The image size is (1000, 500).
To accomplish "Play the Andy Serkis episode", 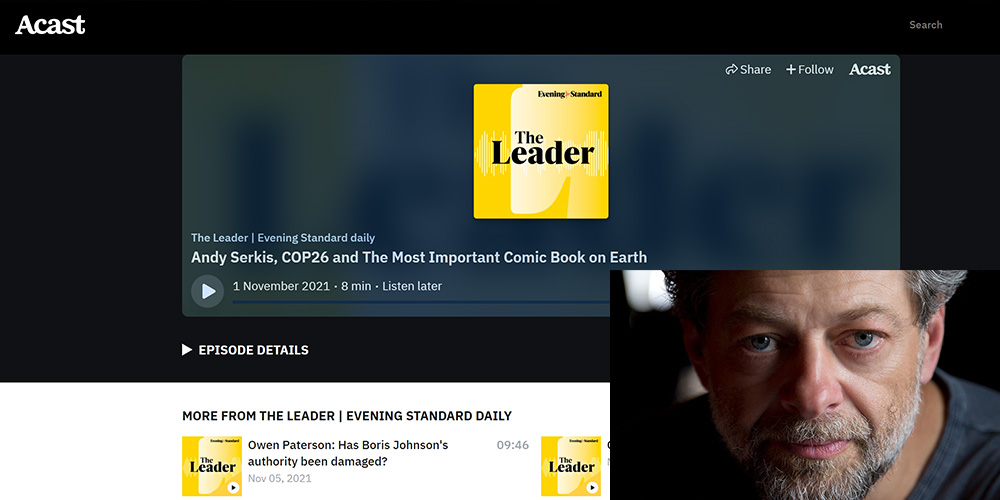I will pos(208,291).
